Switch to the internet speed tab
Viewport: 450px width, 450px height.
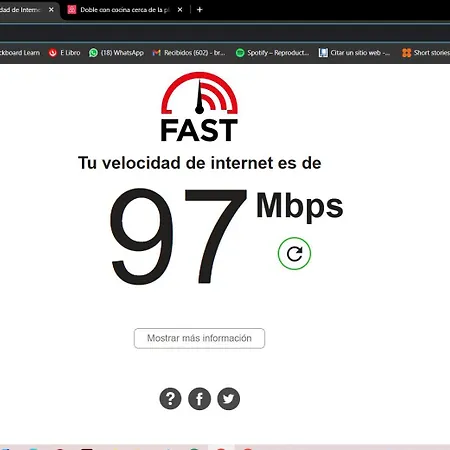coord(21,10)
